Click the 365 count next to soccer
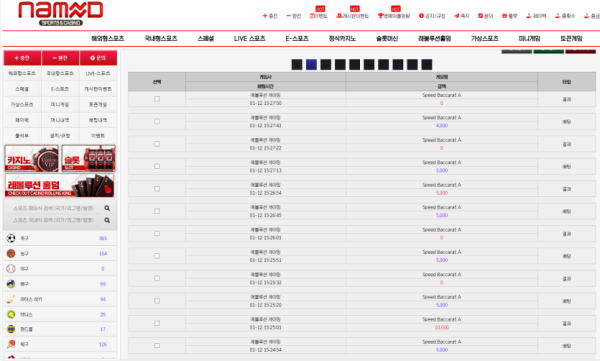 point(103,238)
